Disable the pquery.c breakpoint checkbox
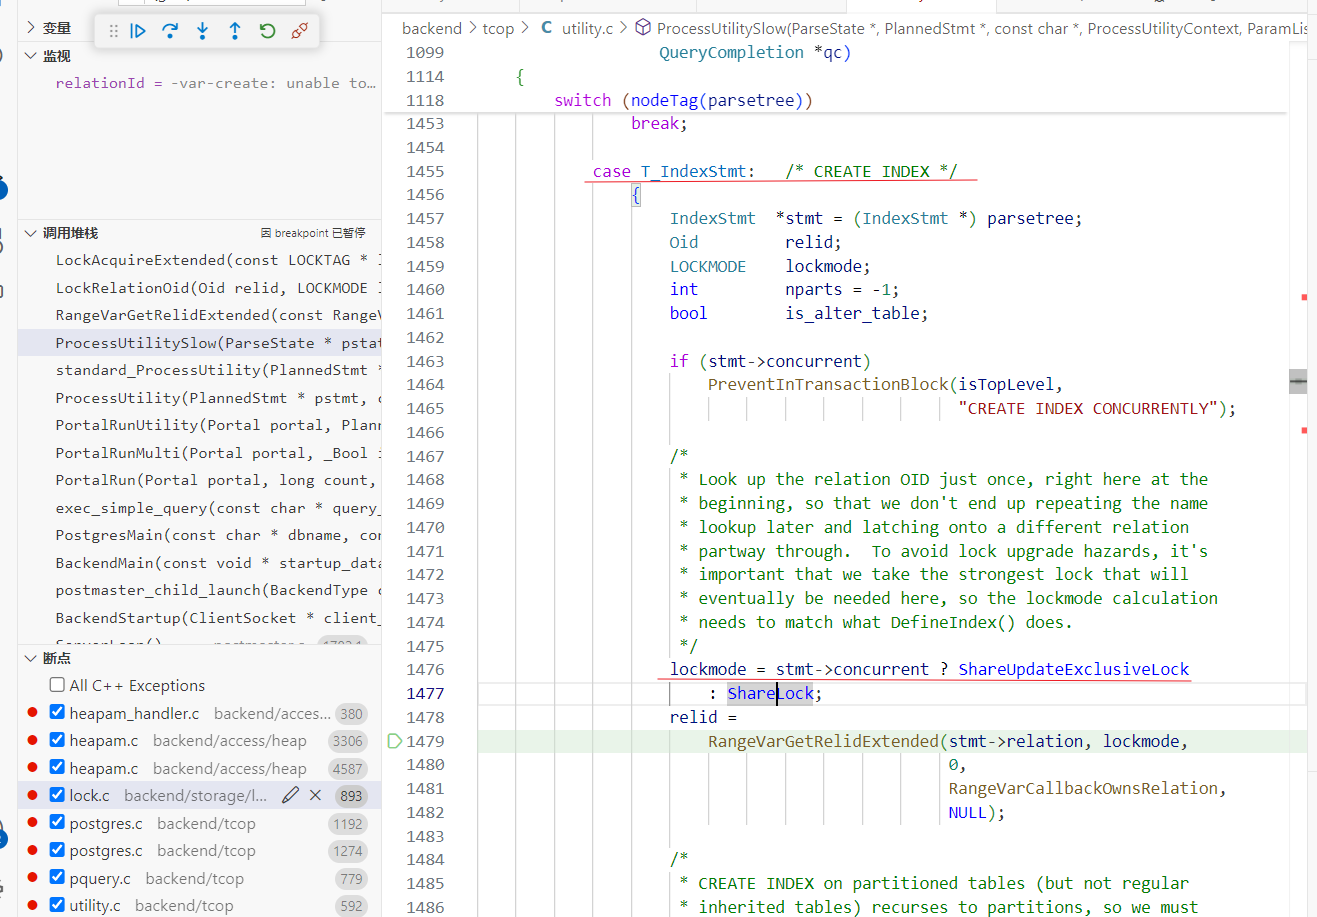This screenshot has height=917, width=1317. point(57,878)
